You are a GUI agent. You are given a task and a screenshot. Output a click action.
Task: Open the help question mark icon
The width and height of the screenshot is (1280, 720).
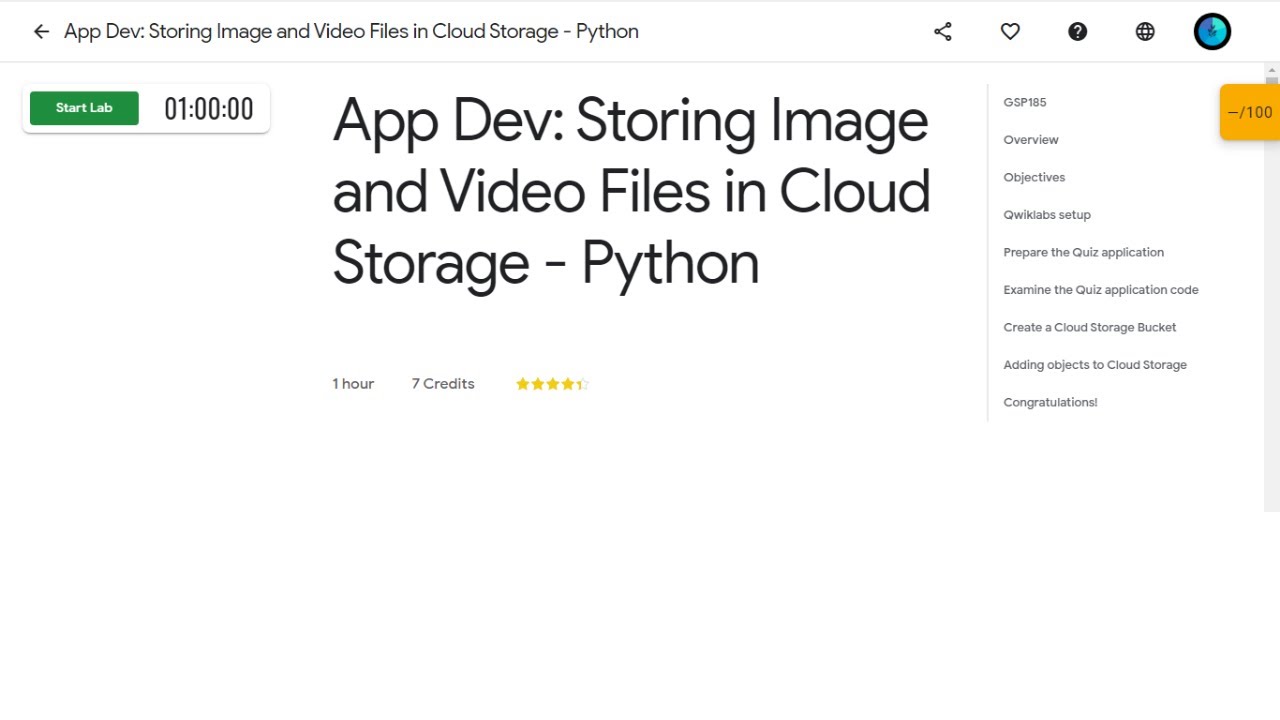(1077, 32)
